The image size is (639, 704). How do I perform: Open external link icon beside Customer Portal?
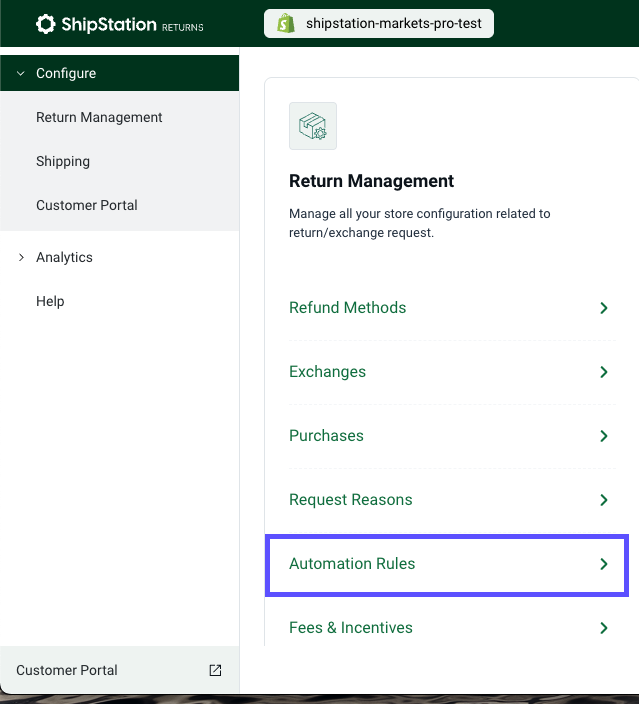point(215,670)
